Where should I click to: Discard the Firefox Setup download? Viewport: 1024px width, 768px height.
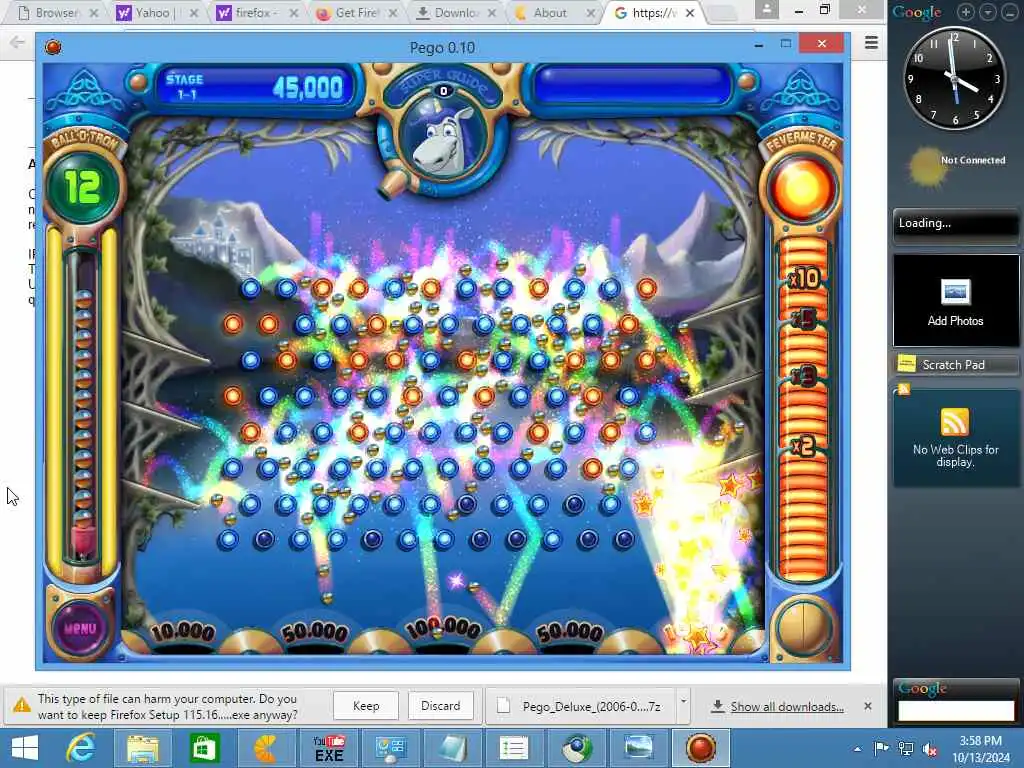tap(440, 706)
